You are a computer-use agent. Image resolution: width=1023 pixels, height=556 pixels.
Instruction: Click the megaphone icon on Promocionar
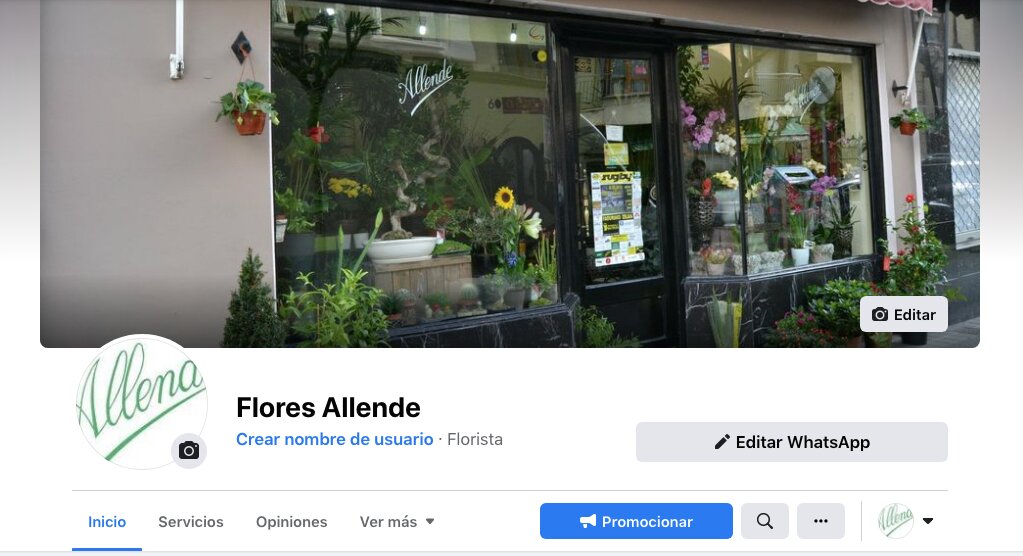[x=588, y=521]
